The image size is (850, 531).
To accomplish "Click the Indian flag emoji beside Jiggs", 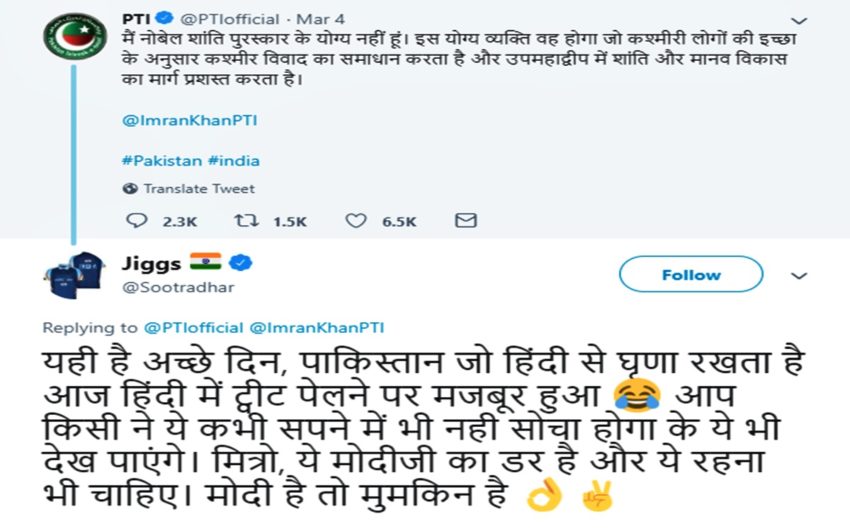I will click(207, 263).
